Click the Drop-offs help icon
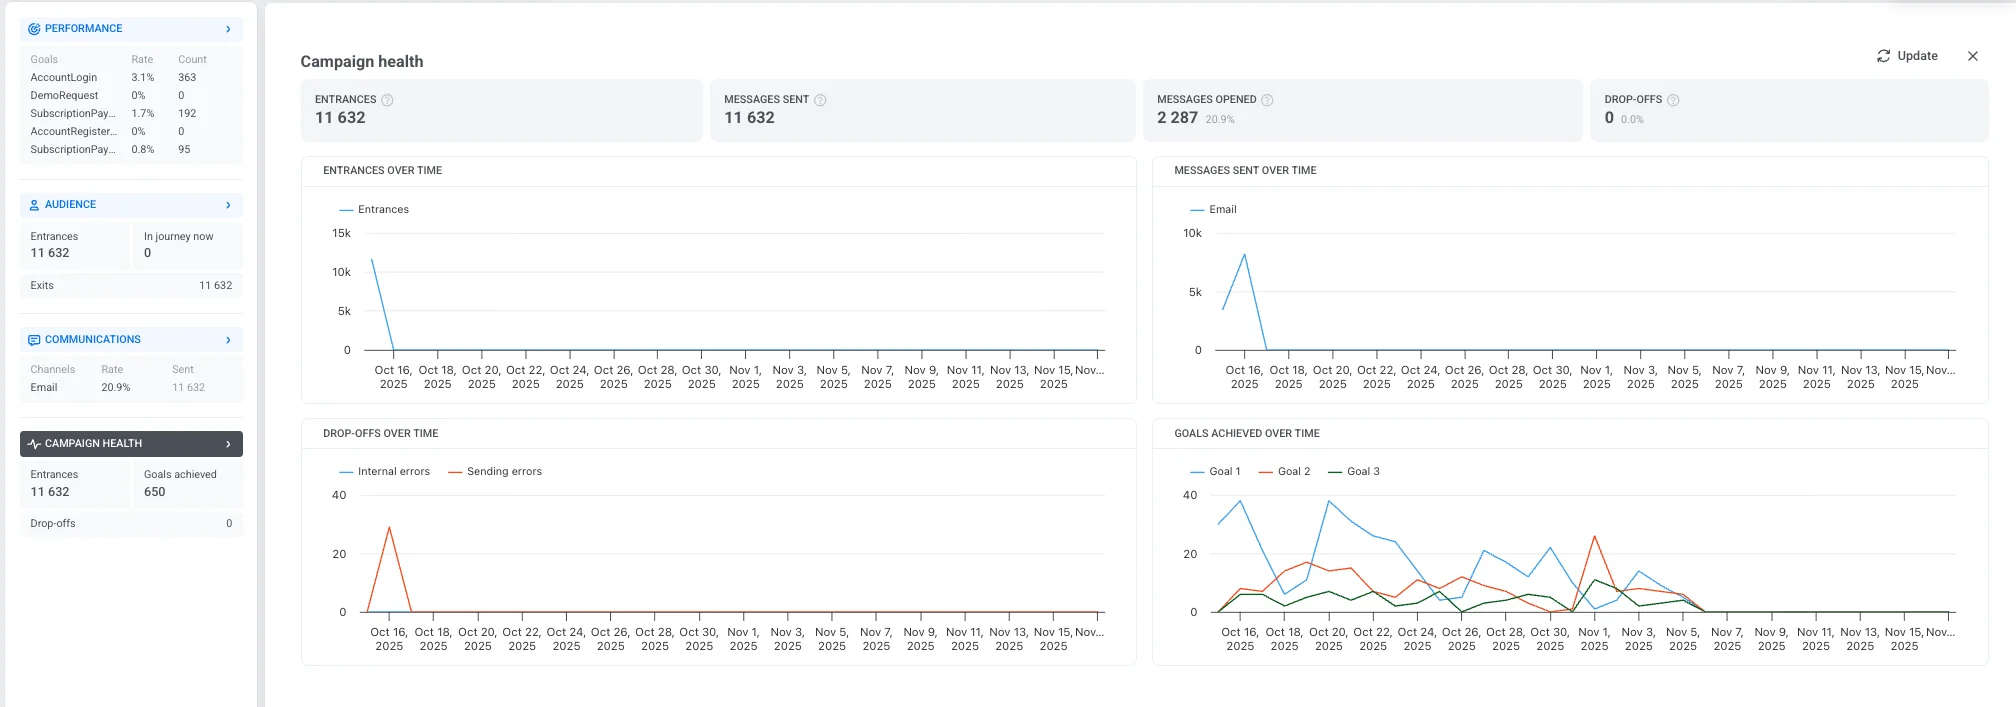 point(1673,100)
